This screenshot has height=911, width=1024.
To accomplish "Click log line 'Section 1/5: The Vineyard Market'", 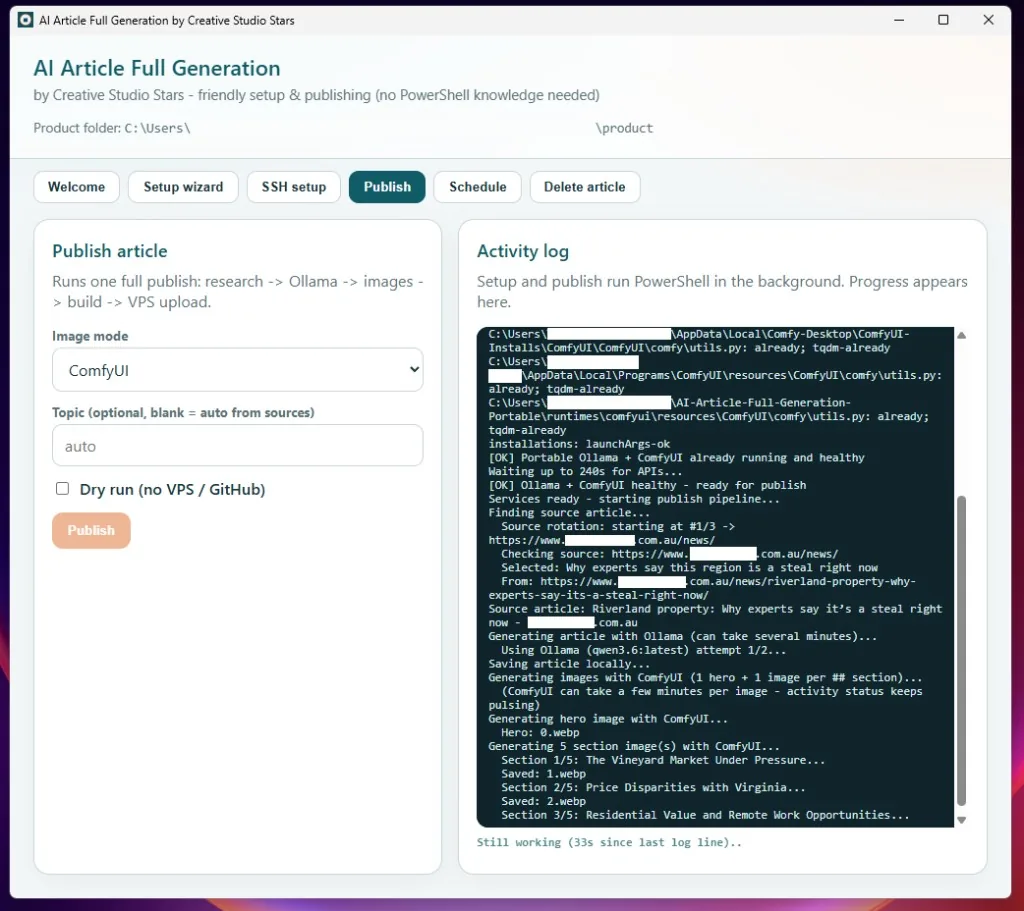I will point(663,760).
